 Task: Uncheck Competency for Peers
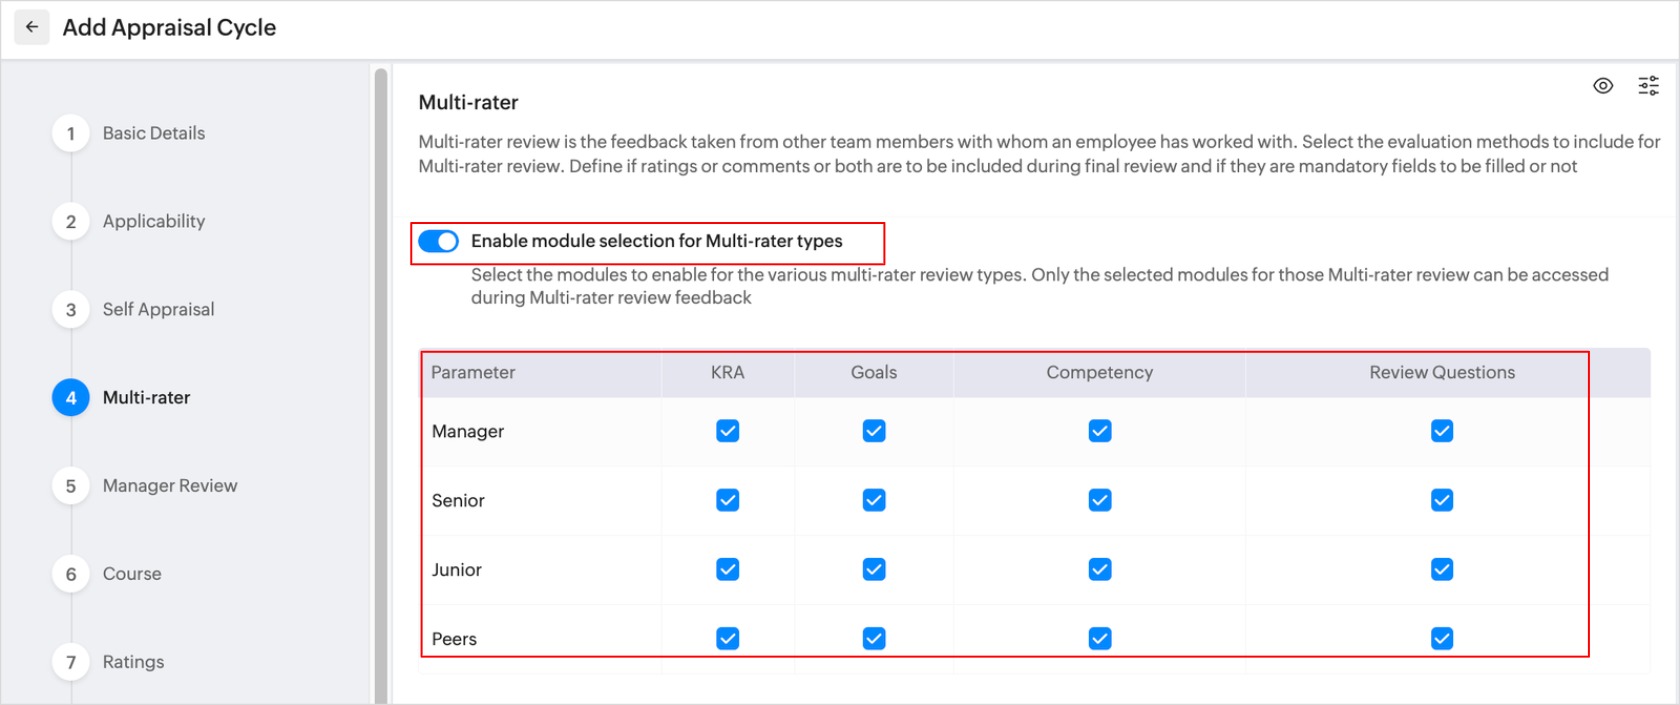1100,638
